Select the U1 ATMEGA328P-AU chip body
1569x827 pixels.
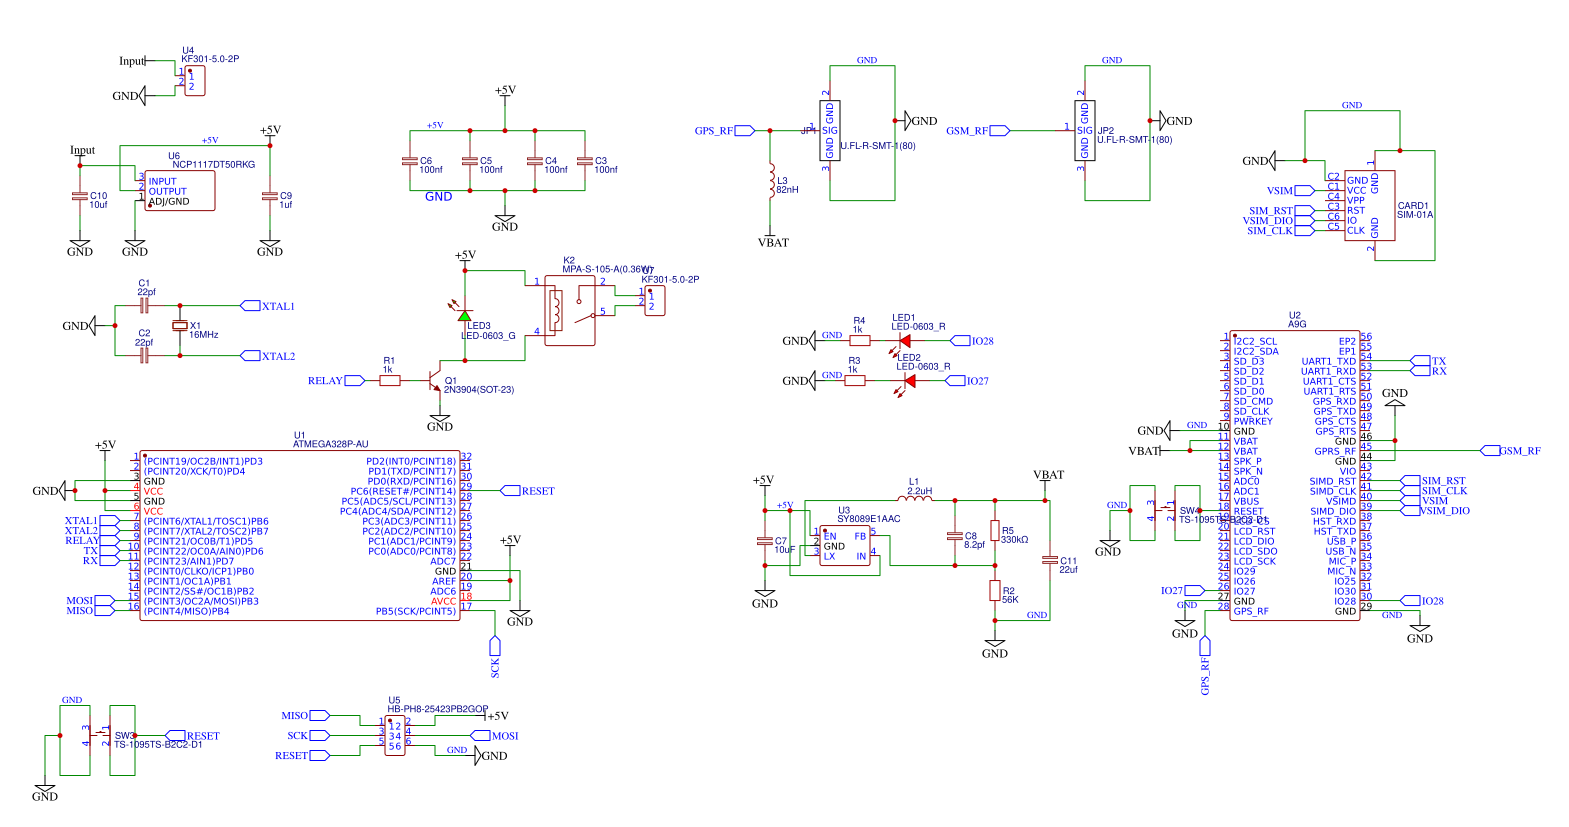coord(300,535)
